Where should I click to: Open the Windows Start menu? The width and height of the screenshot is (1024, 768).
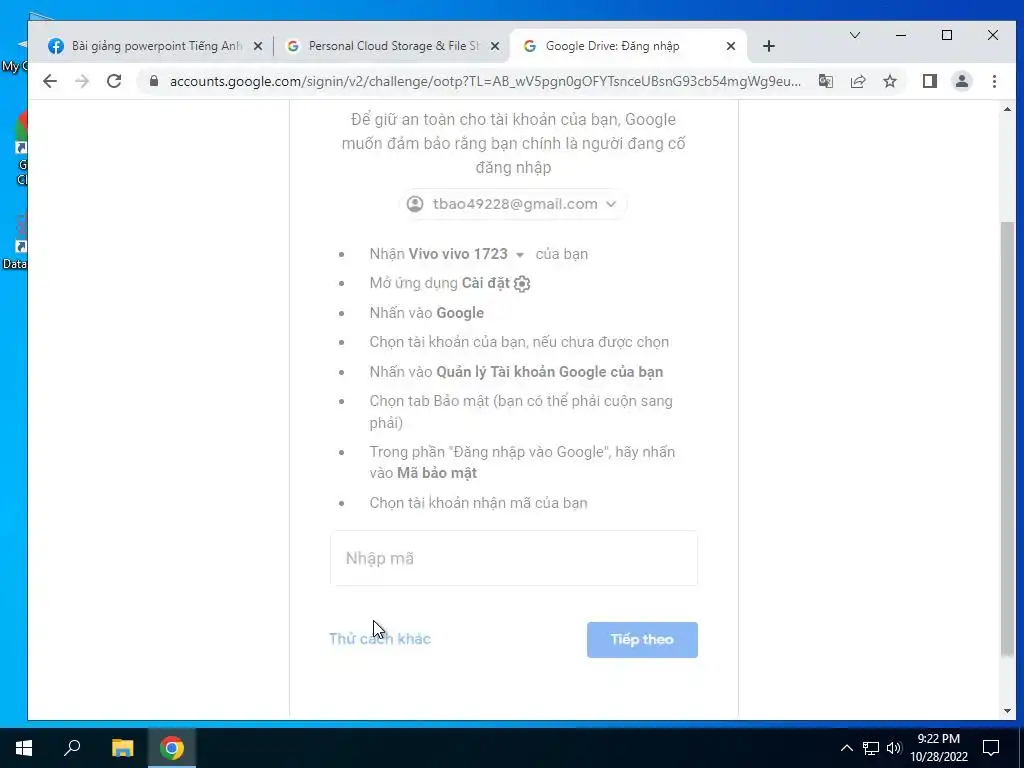[24, 748]
